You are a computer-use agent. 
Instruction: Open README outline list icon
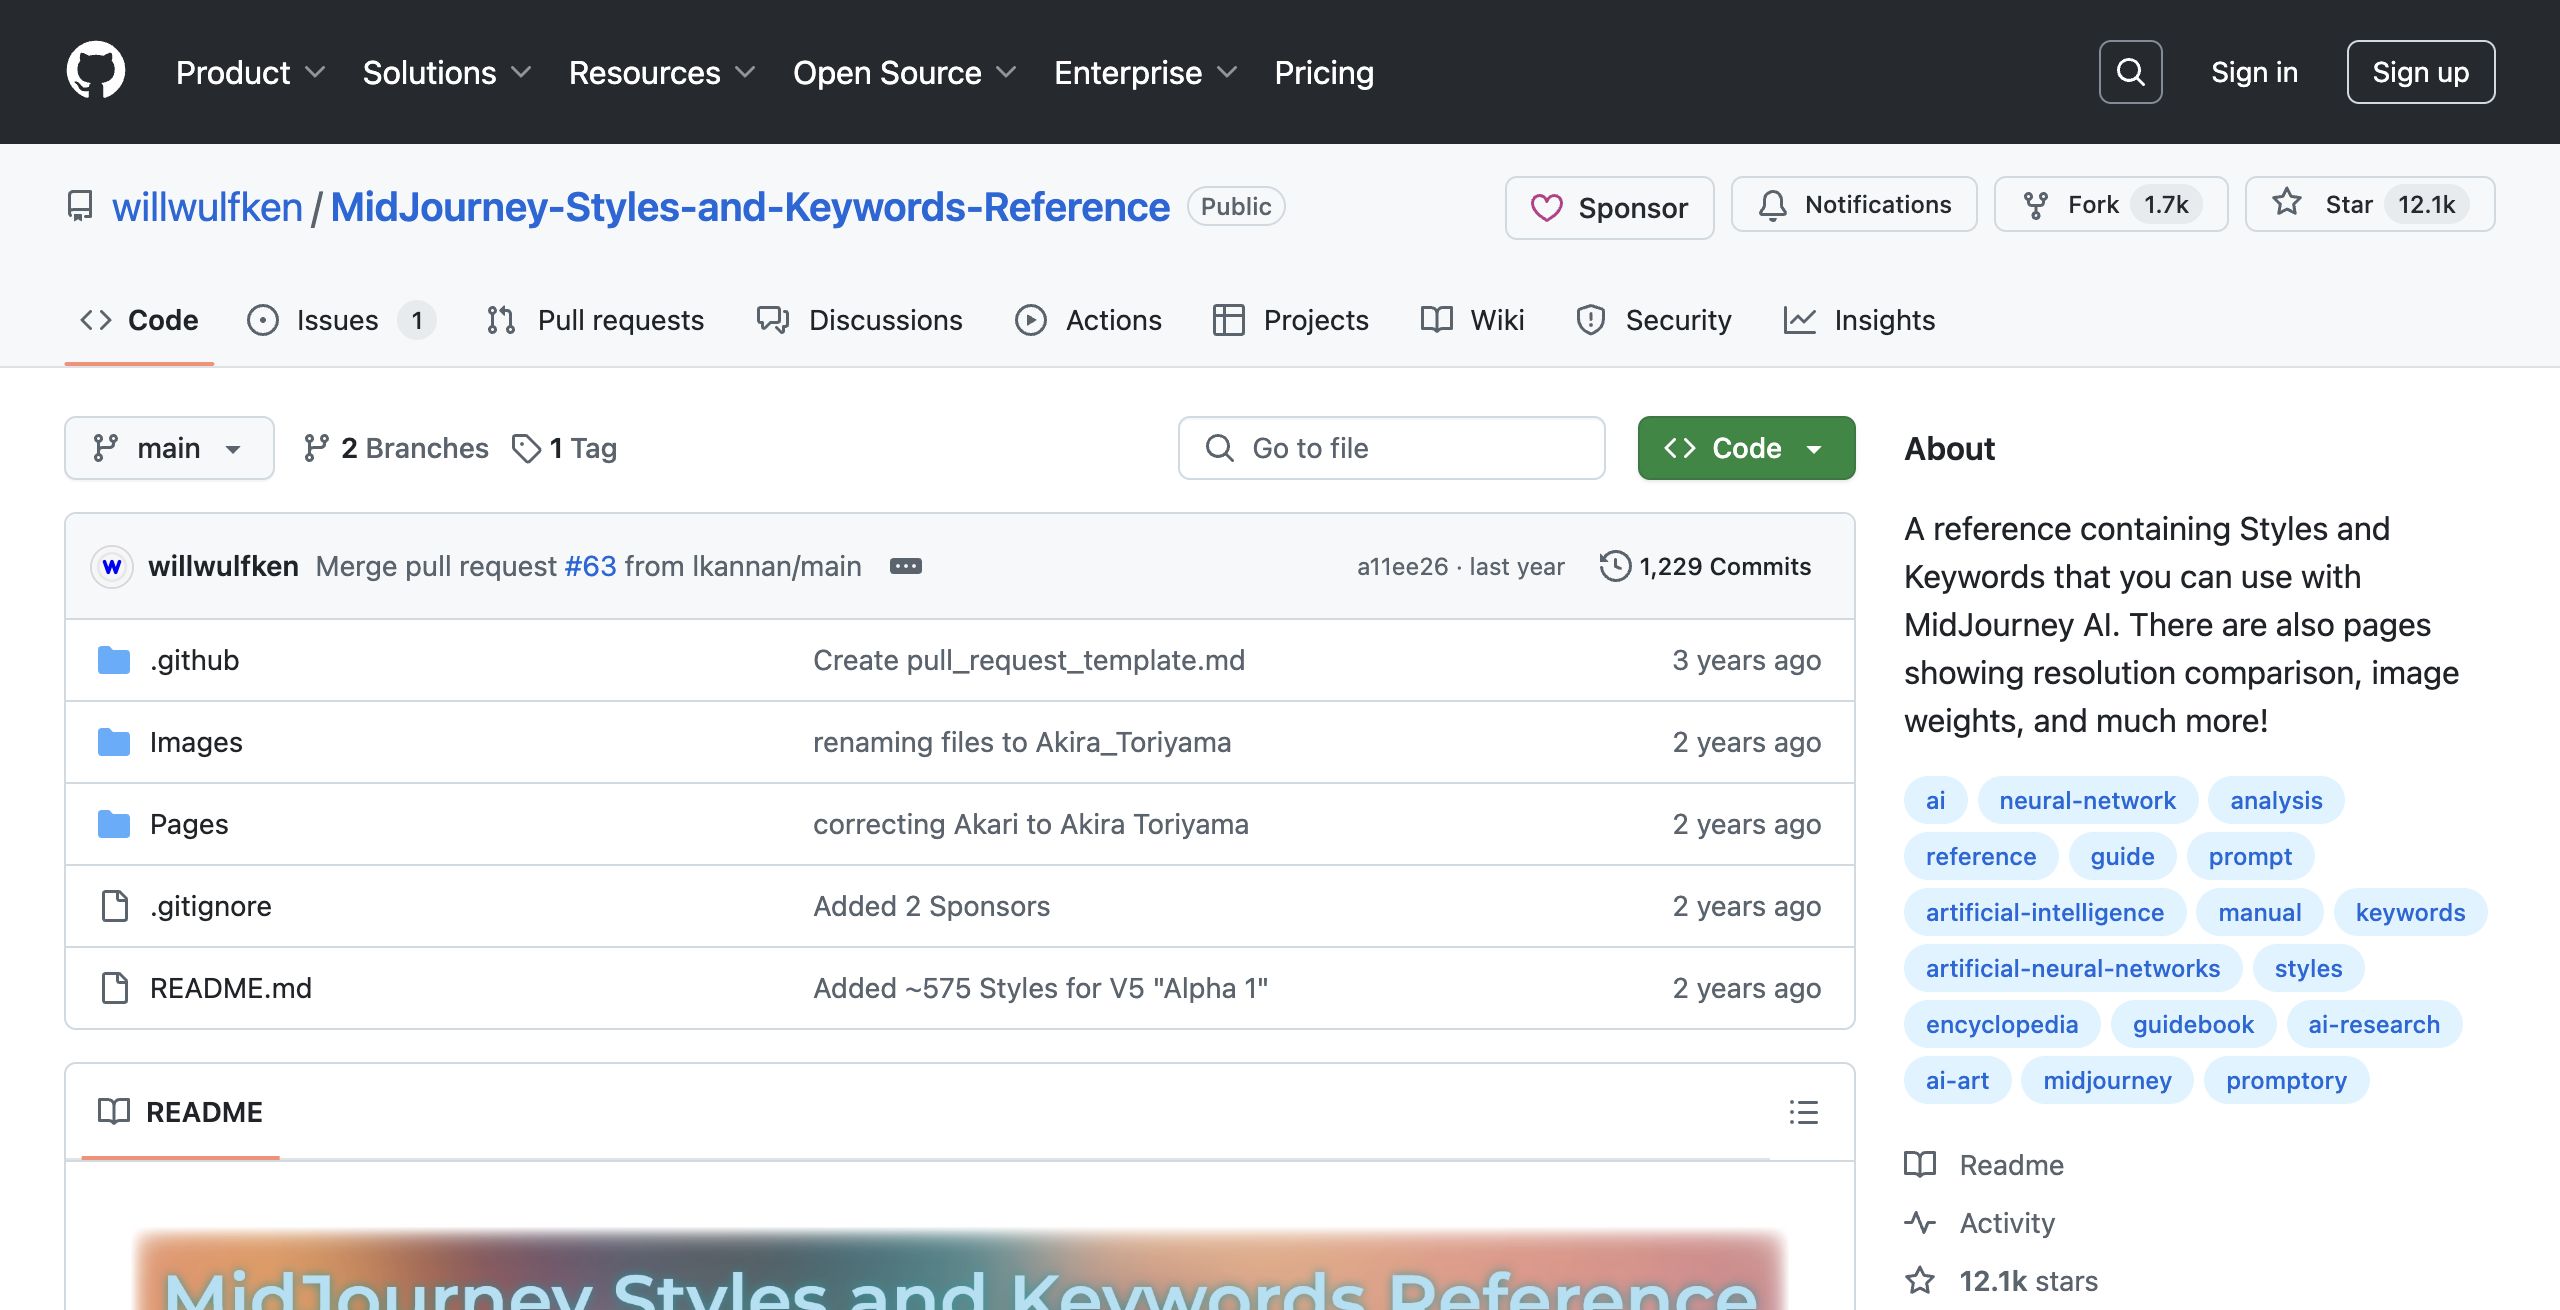click(x=1803, y=1112)
